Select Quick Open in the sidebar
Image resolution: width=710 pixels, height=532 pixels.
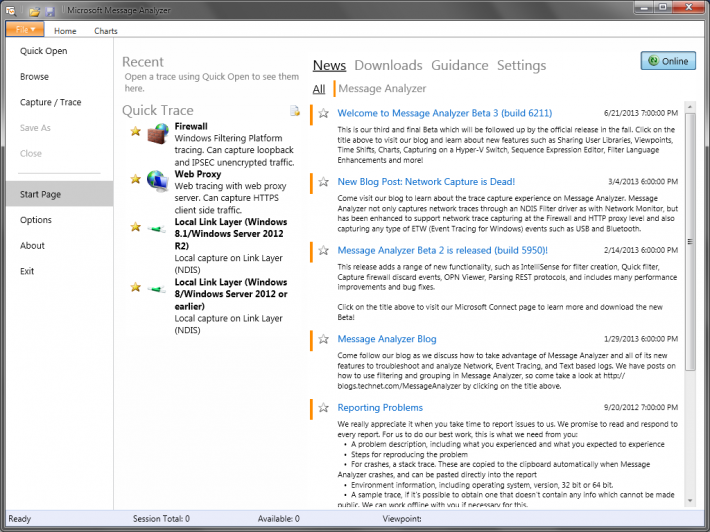pyautogui.click(x=43, y=51)
